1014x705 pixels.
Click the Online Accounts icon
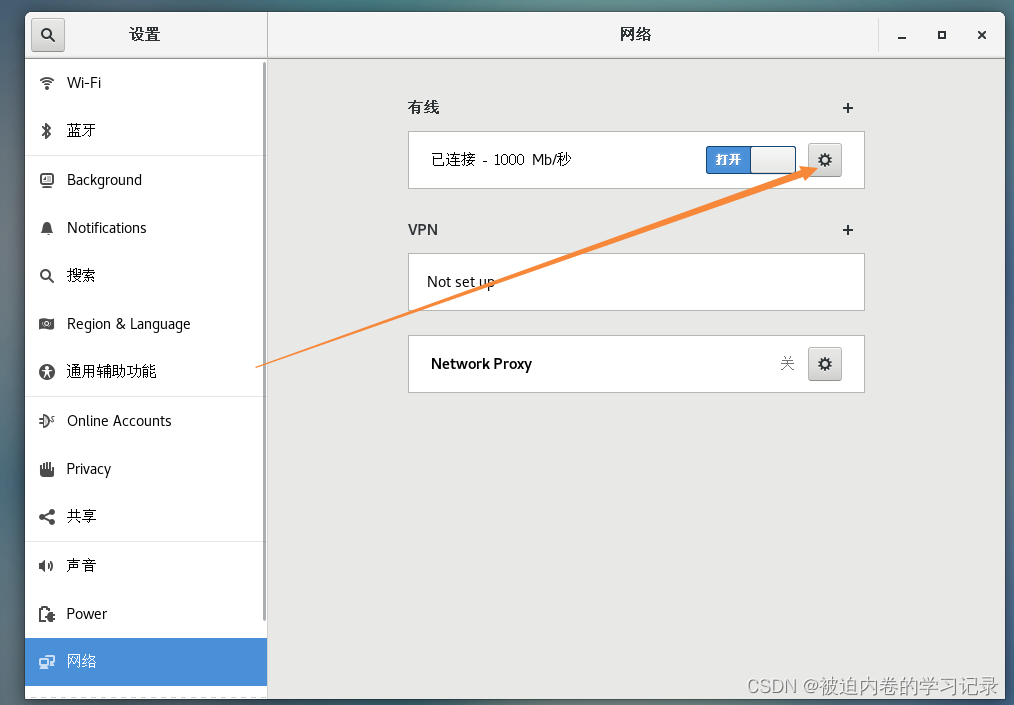47,421
